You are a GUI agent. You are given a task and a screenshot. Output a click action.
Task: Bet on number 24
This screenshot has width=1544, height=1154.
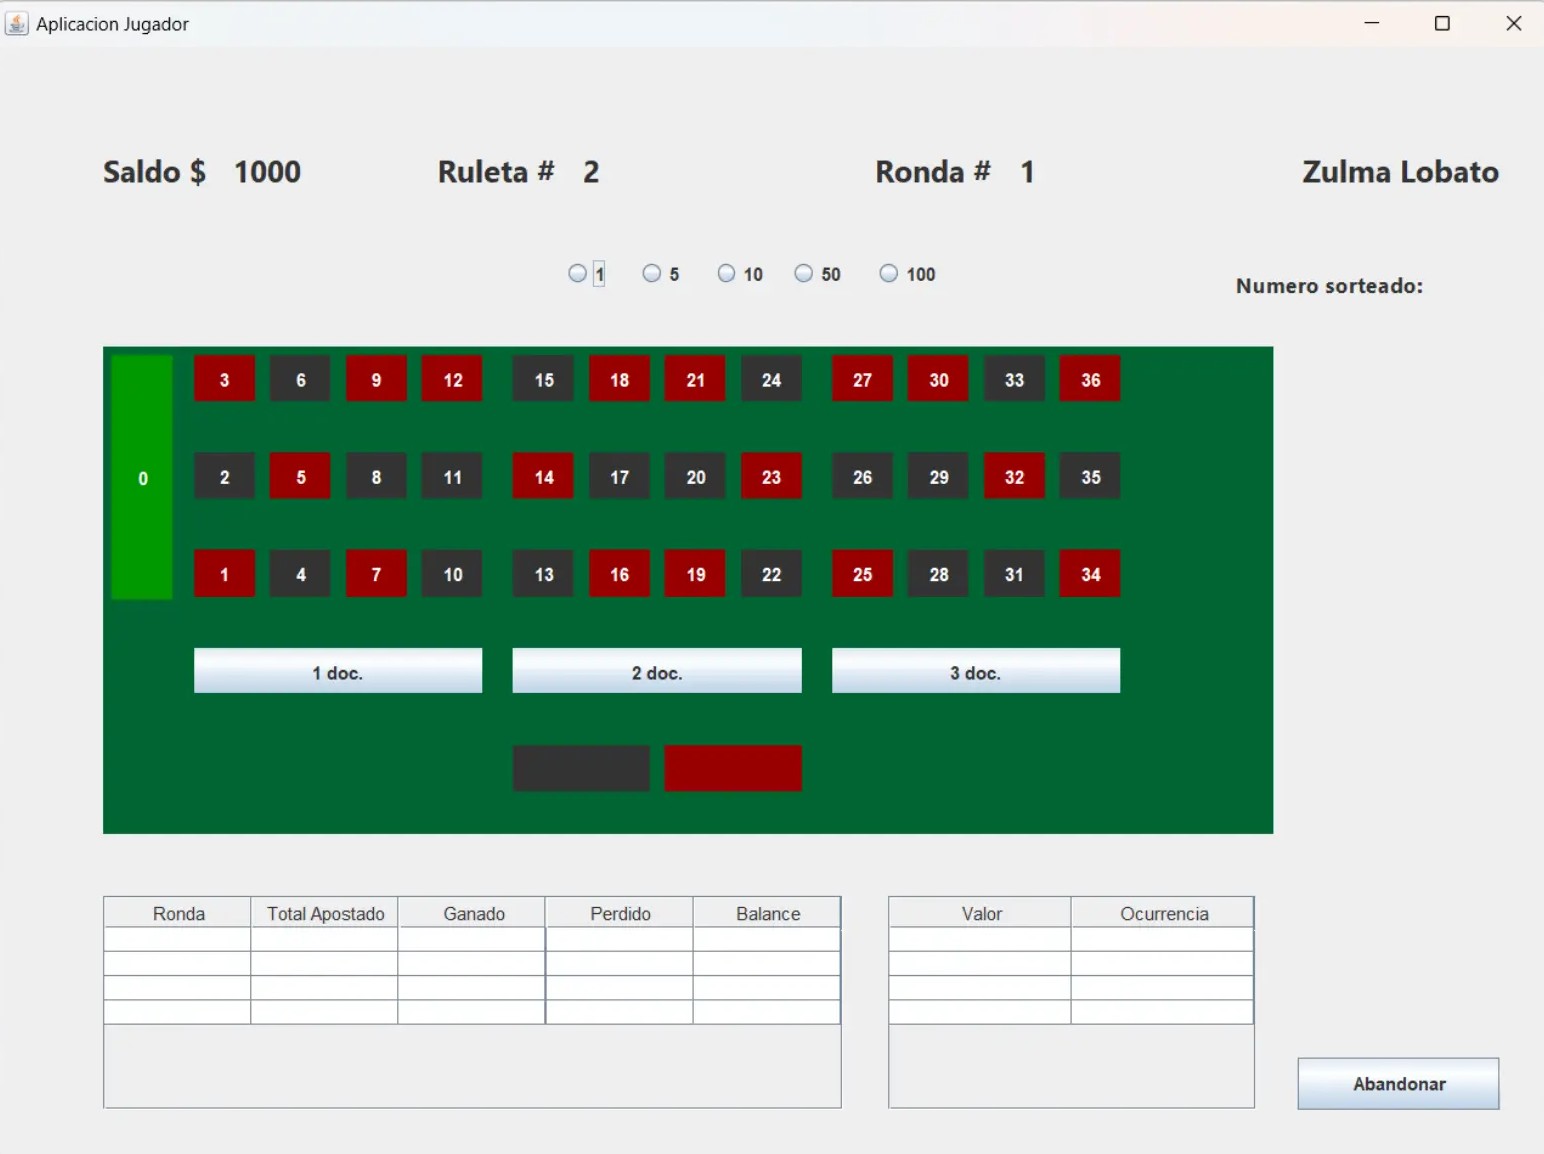(771, 379)
